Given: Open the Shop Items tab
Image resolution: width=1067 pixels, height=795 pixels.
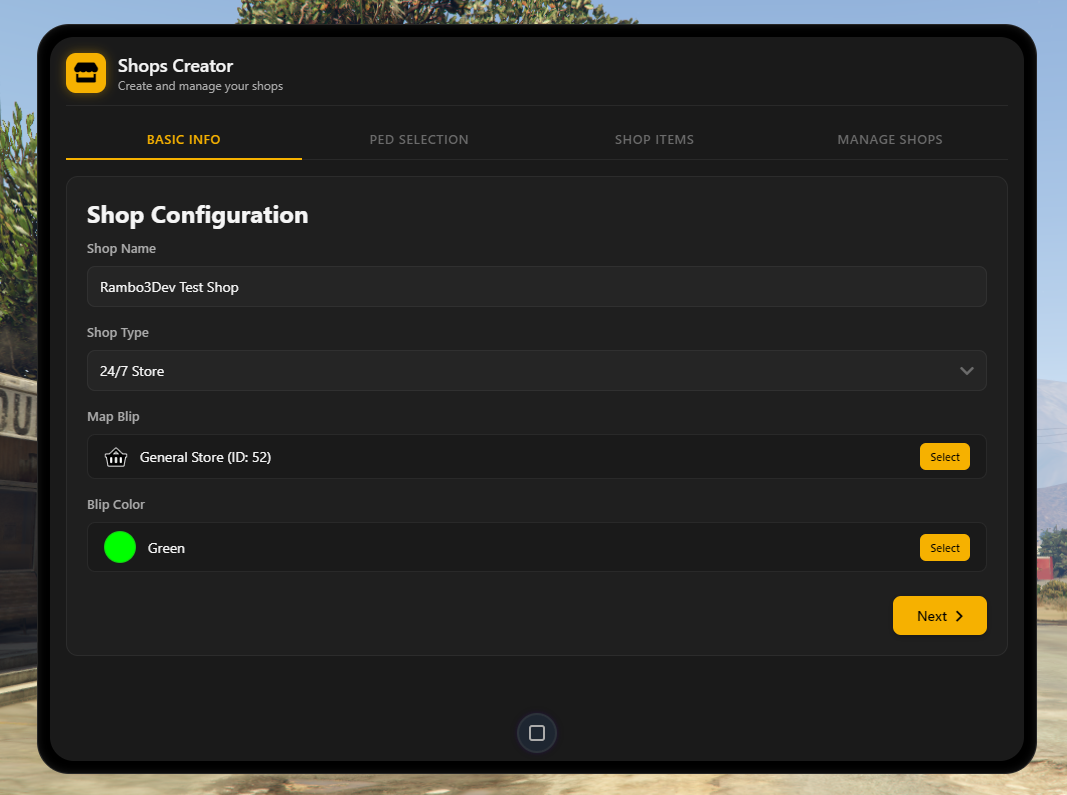Looking at the screenshot, I should click(x=654, y=140).
